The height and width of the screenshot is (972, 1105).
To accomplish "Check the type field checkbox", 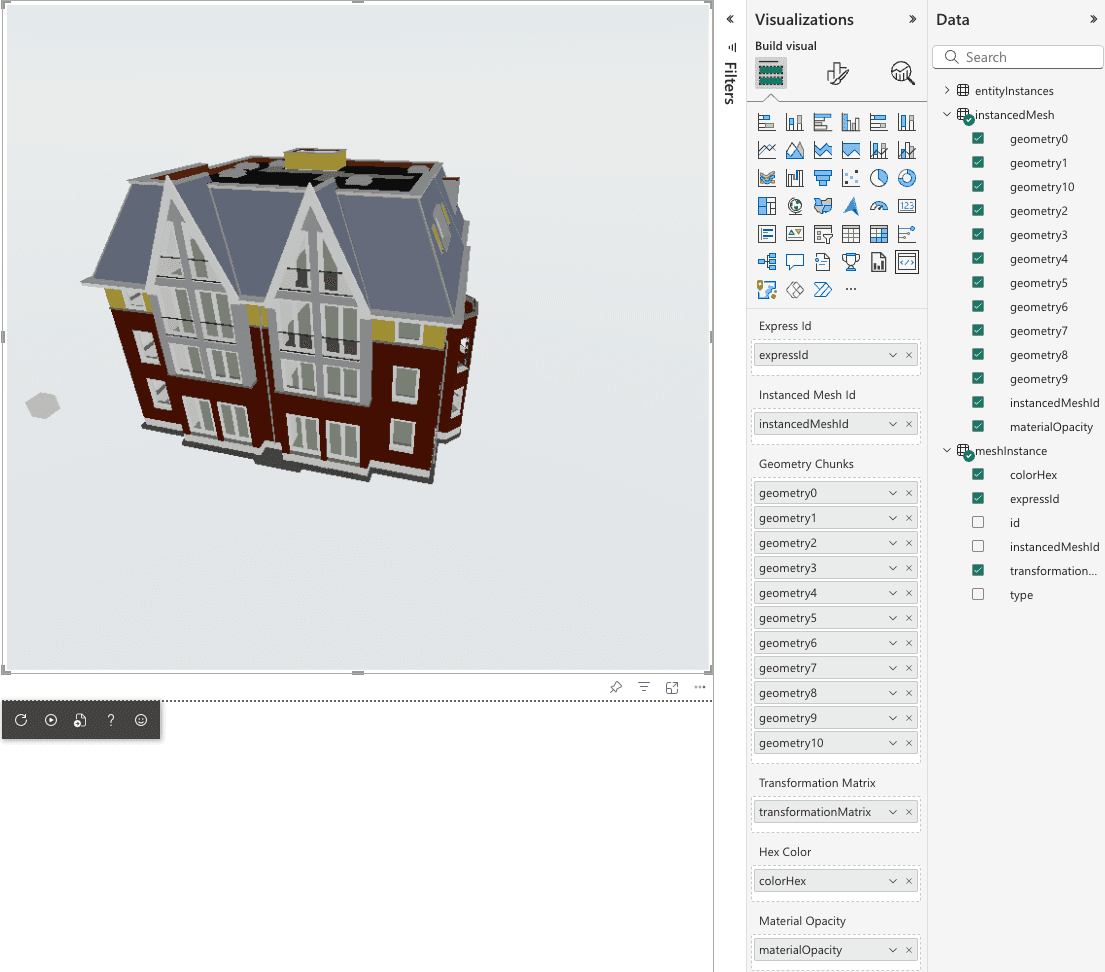I will tap(978, 595).
